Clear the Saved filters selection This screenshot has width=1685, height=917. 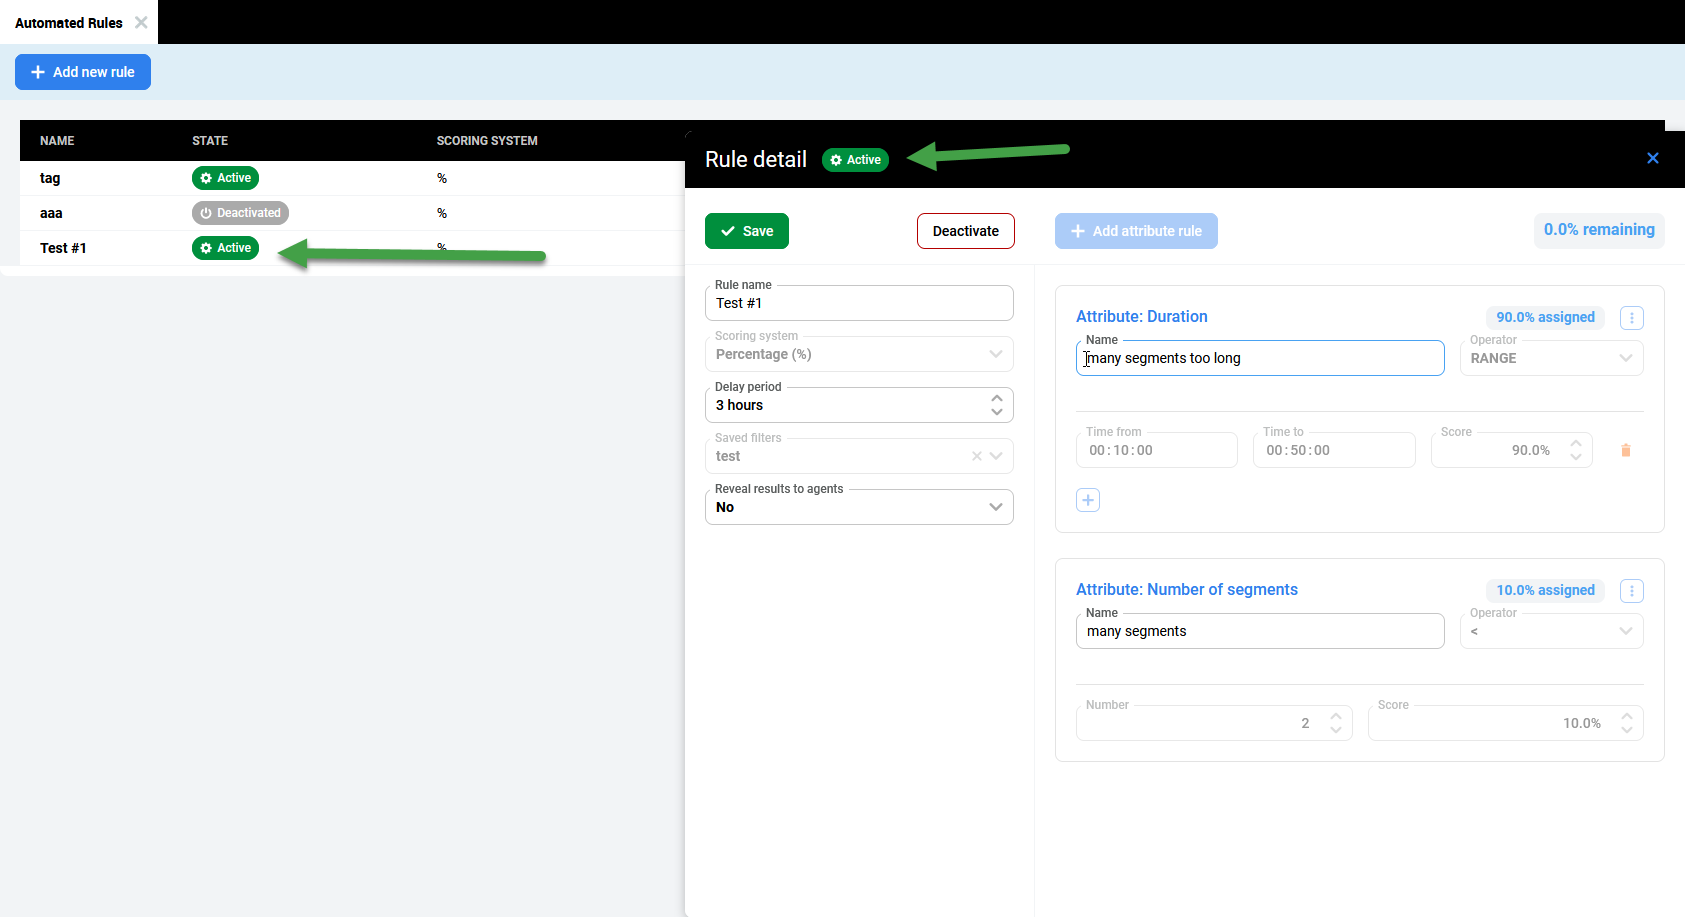(976, 456)
